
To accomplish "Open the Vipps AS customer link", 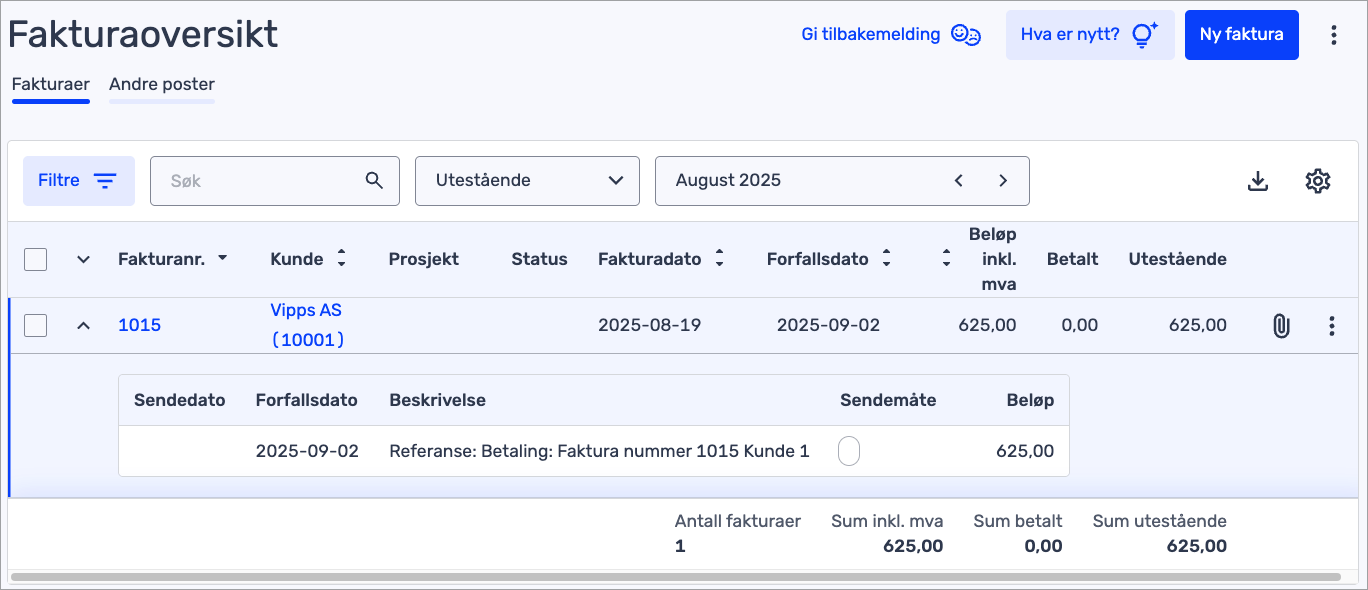I will 306,311.
